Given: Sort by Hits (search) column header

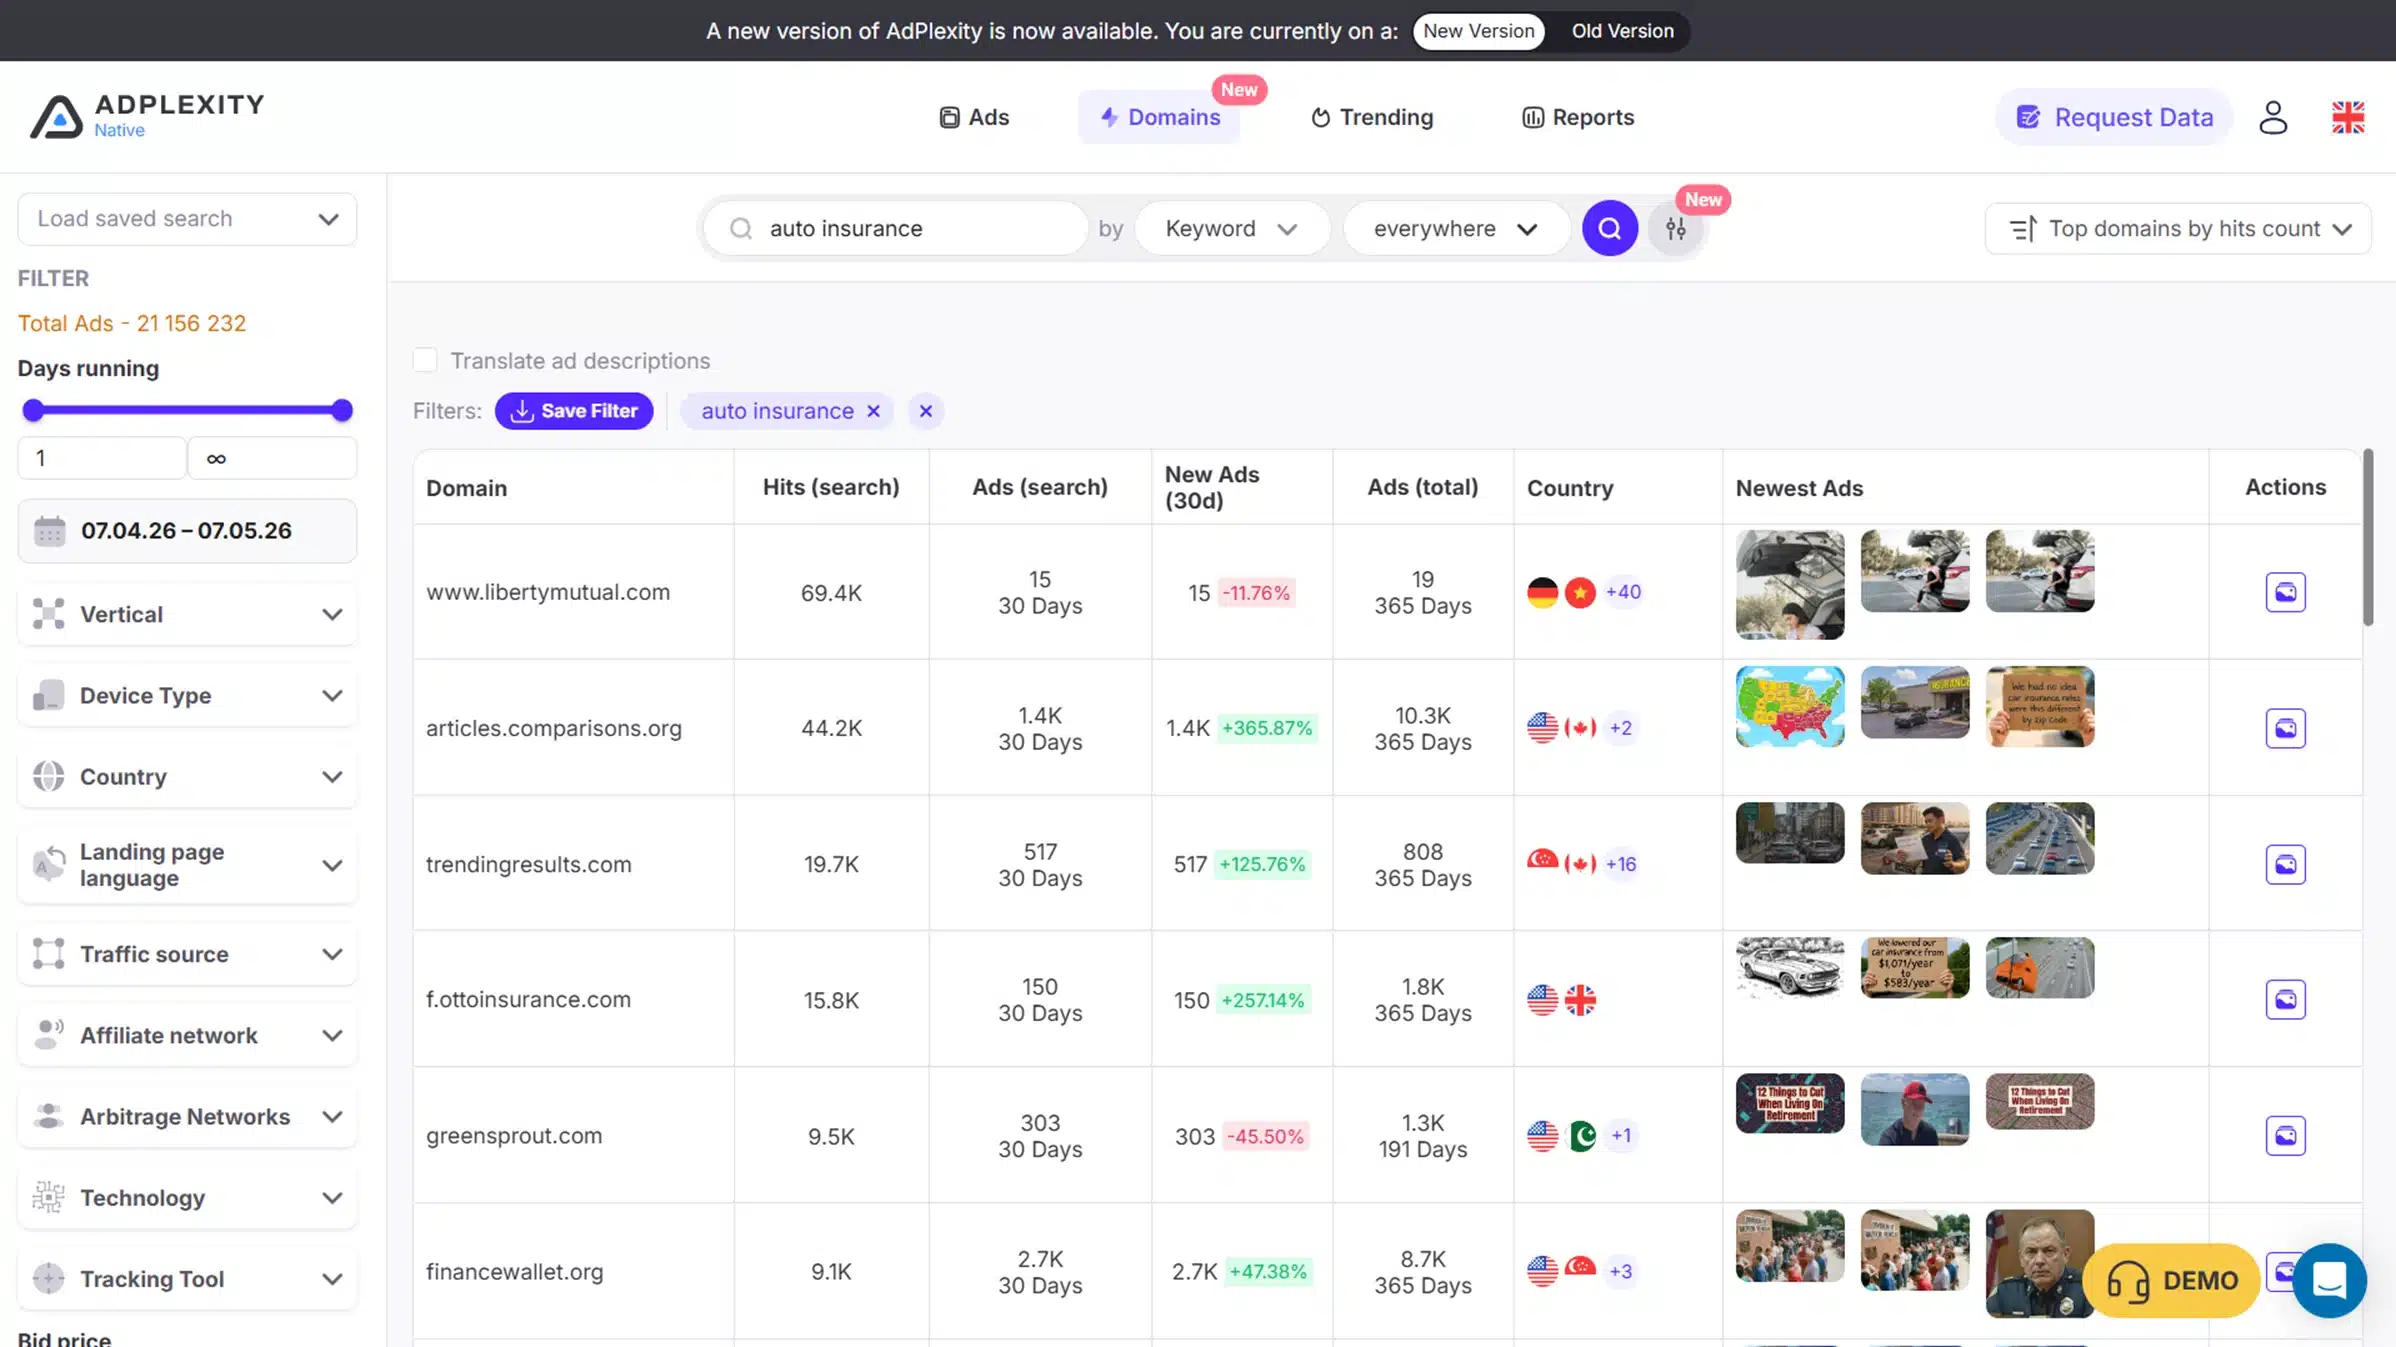Looking at the screenshot, I should (831, 487).
